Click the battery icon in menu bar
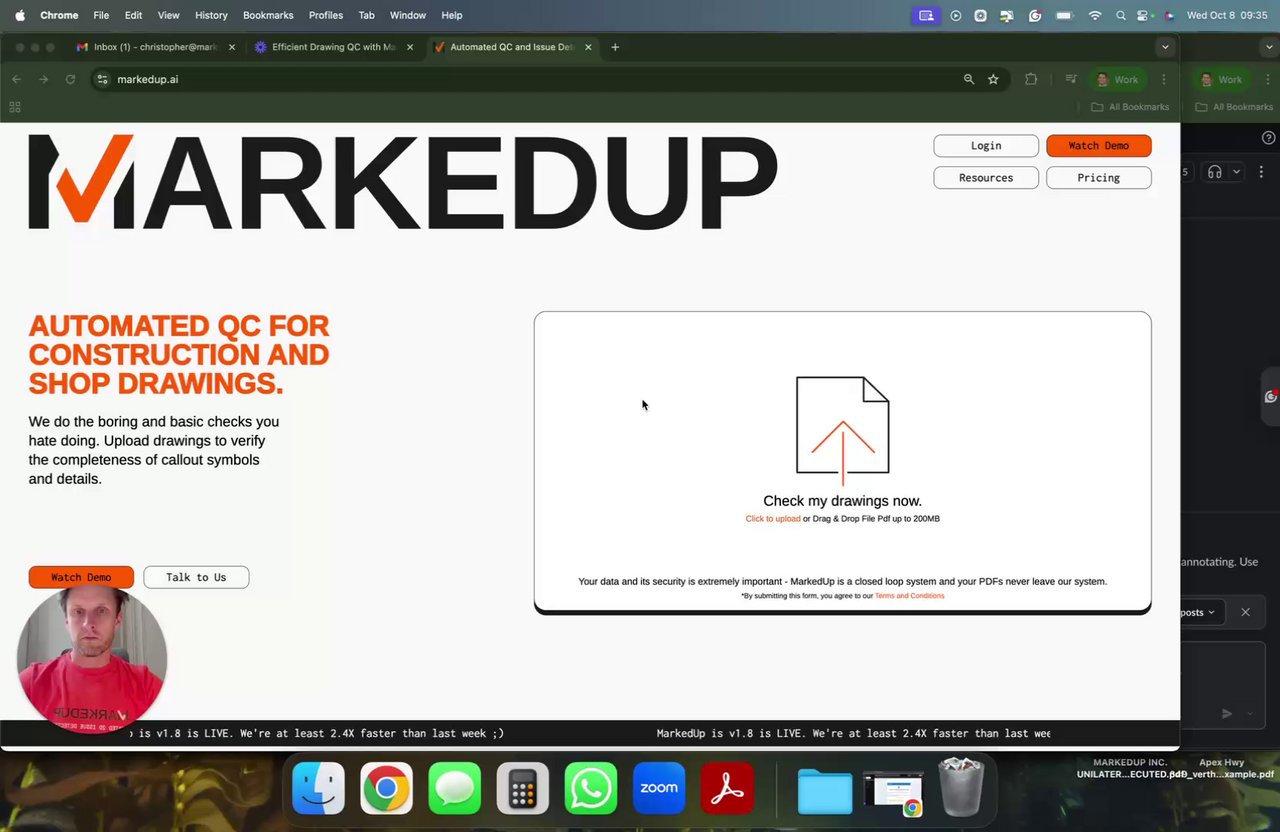This screenshot has width=1280, height=832. pos(1065,15)
